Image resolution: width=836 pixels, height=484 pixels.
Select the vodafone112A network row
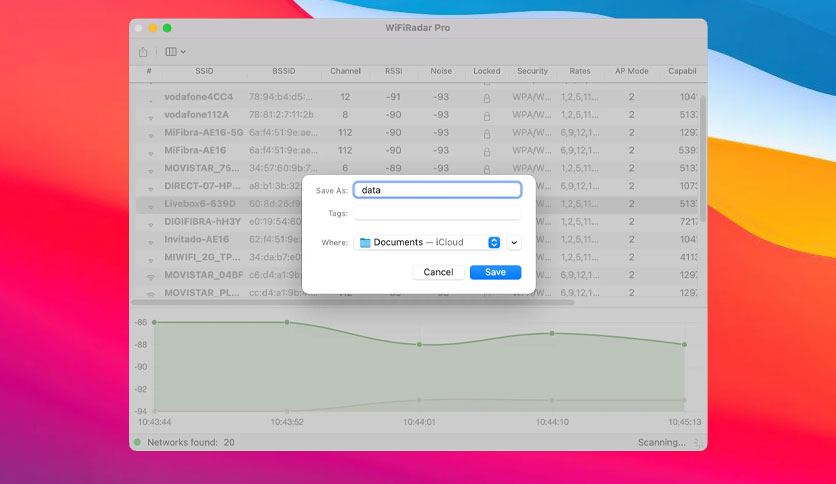point(417,115)
